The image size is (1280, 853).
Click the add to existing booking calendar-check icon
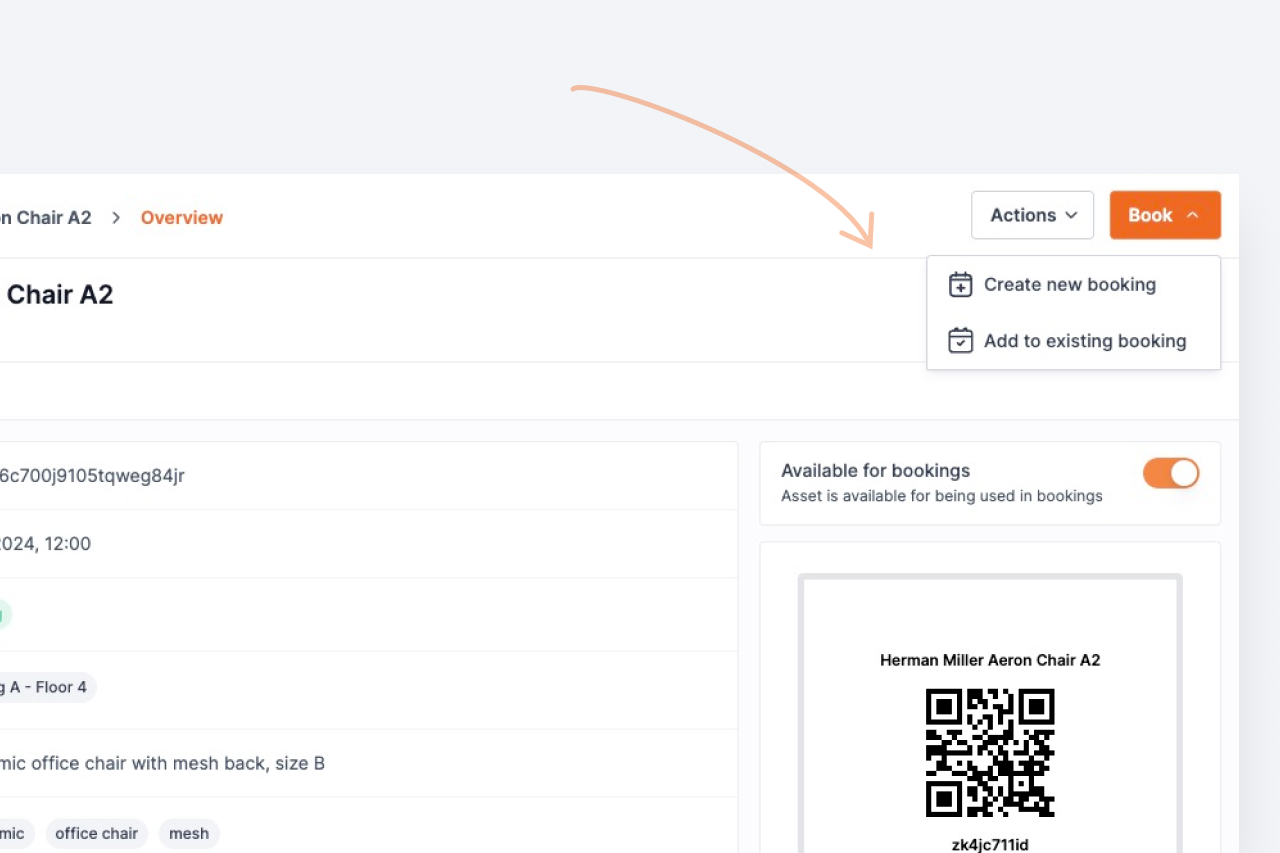pos(960,340)
